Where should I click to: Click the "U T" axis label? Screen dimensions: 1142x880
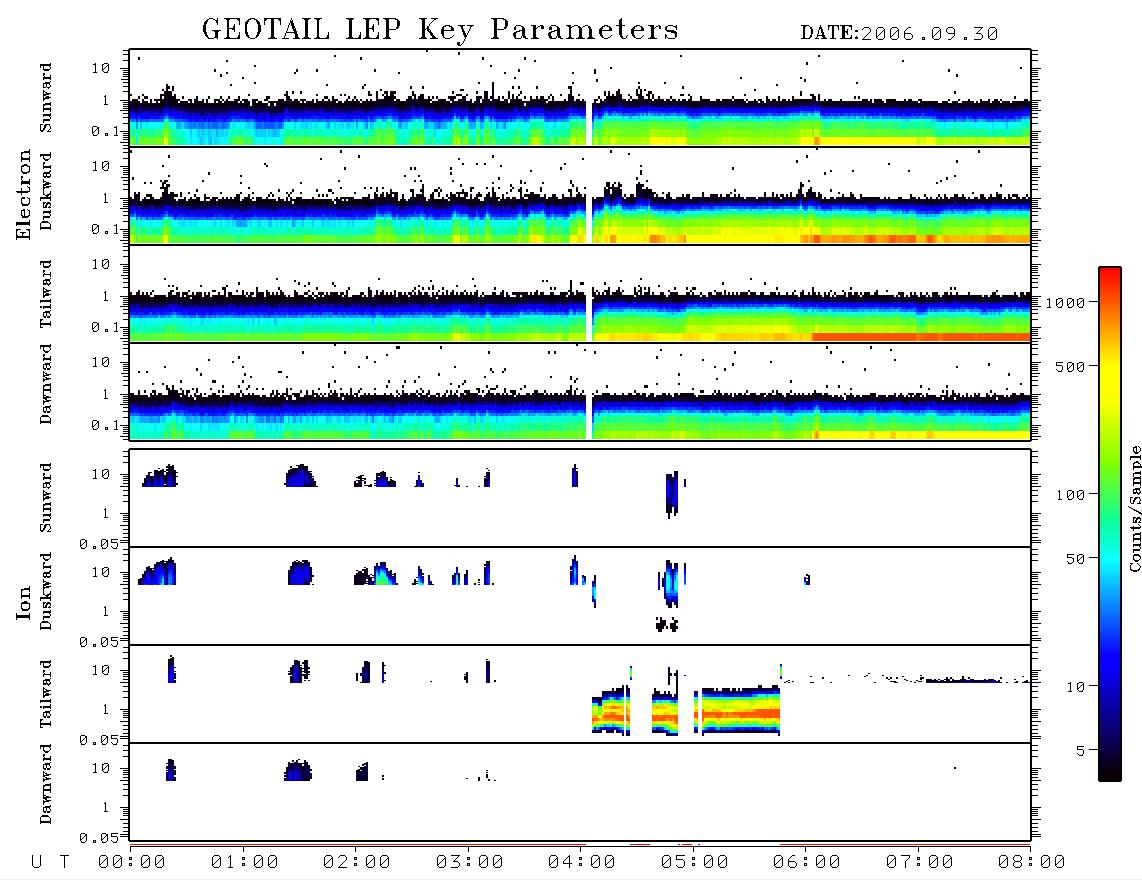tap(50, 863)
